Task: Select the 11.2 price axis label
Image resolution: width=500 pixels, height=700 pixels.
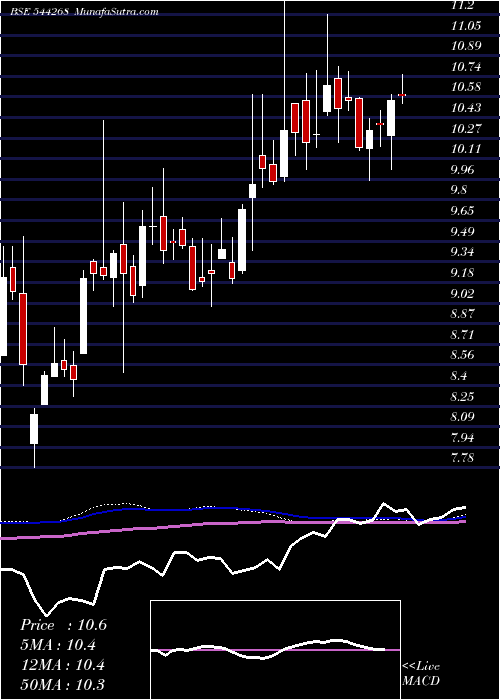Action: click(x=462, y=5)
